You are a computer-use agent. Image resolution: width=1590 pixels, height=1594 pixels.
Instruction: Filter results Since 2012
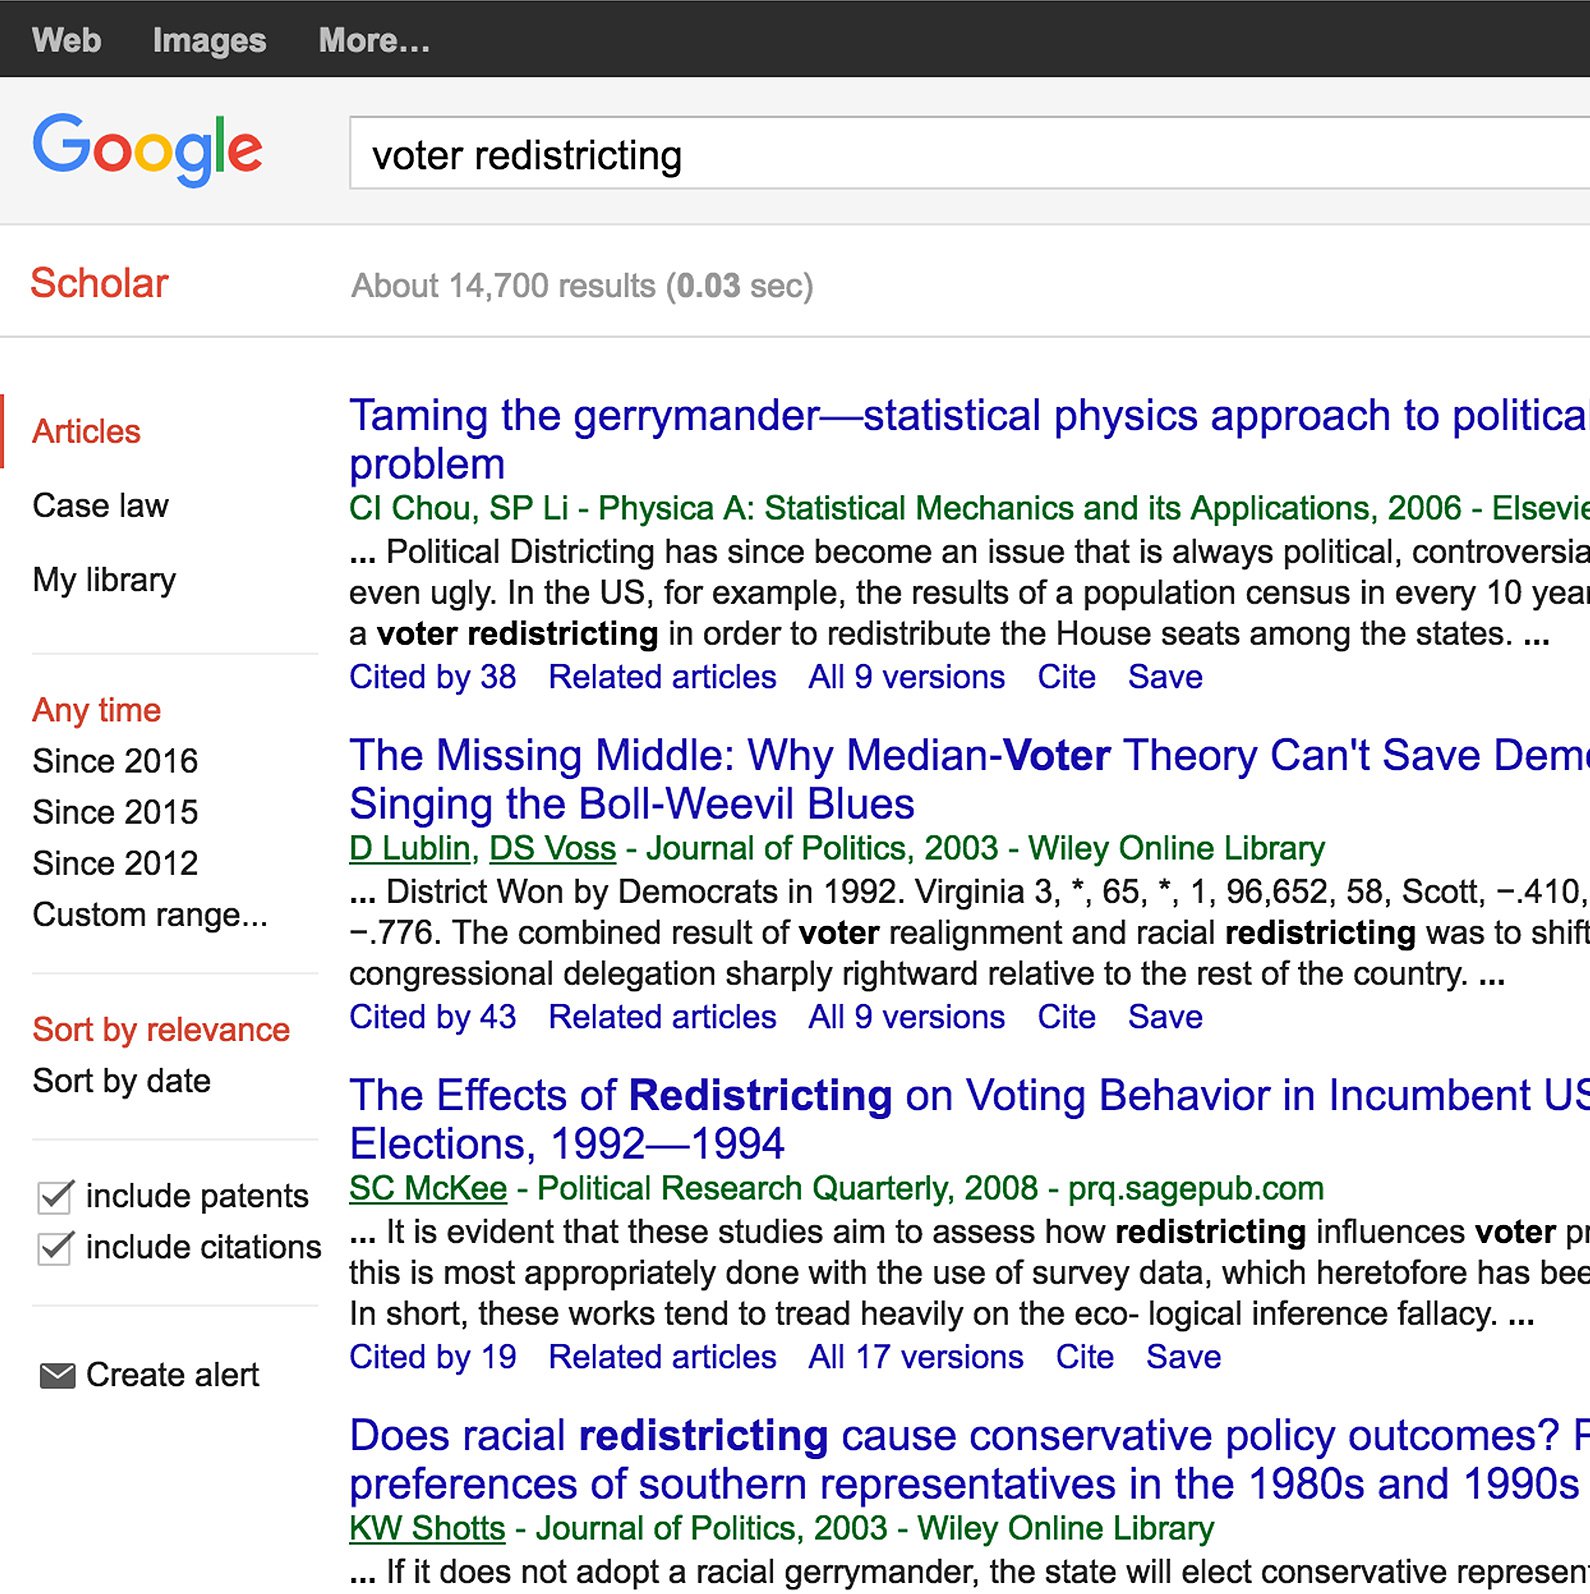coord(115,863)
